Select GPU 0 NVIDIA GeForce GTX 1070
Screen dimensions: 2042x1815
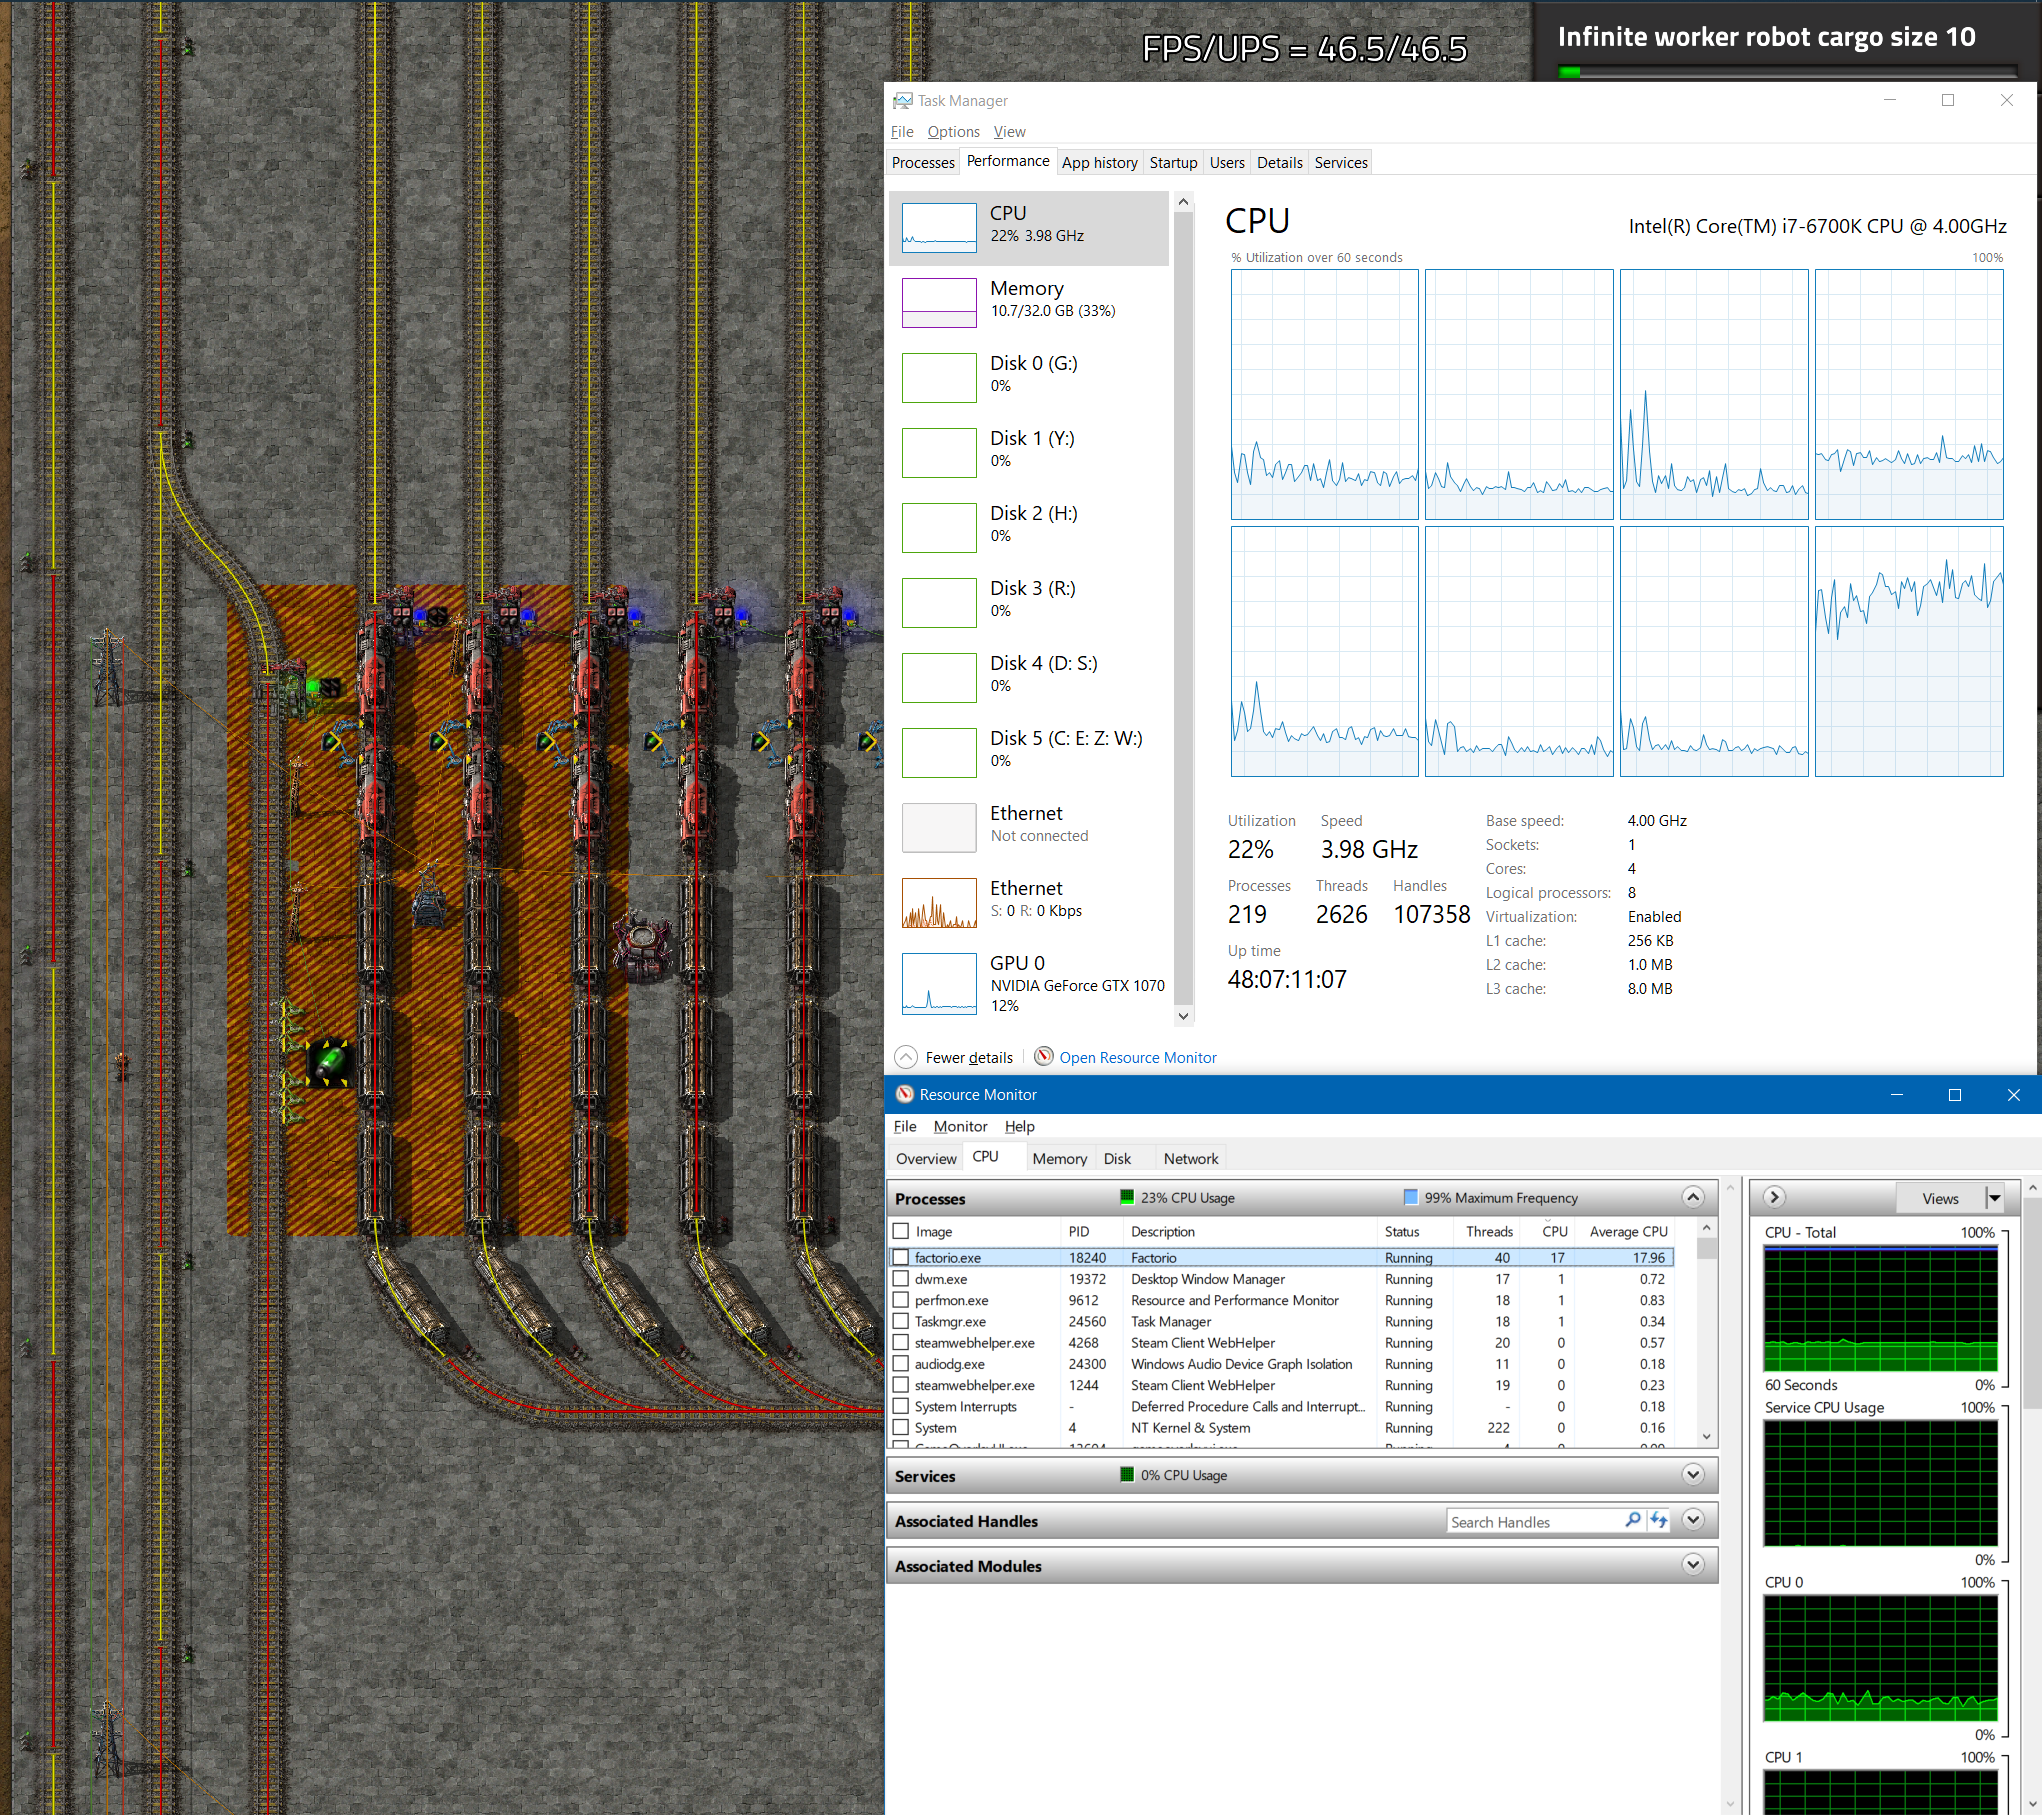[1028, 983]
